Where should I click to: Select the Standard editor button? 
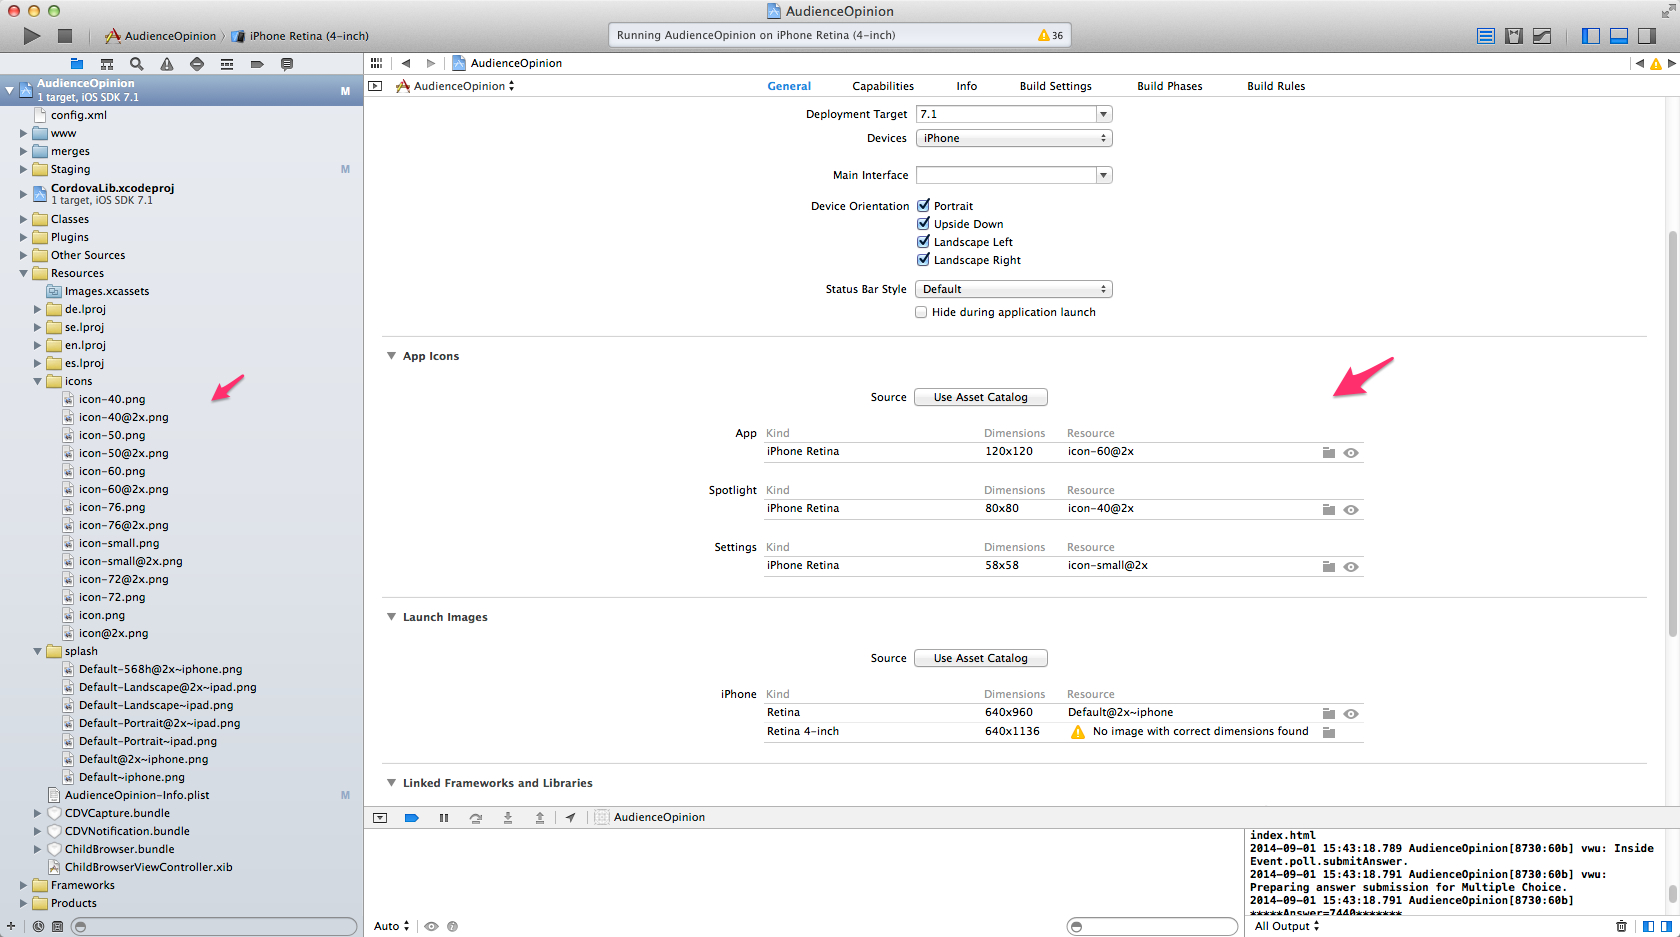(1486, 36)
